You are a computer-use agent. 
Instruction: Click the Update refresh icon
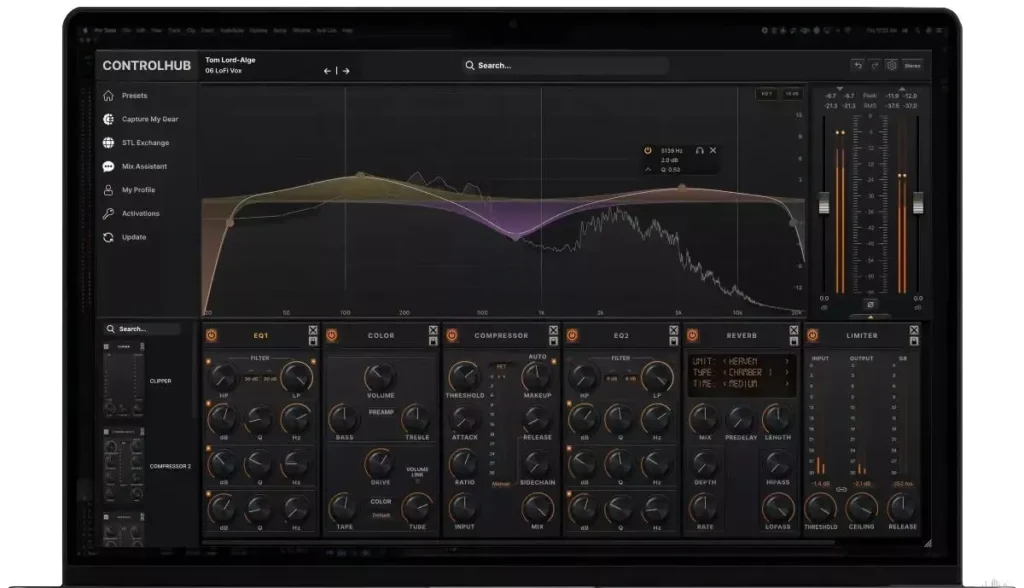coord(108,238)
